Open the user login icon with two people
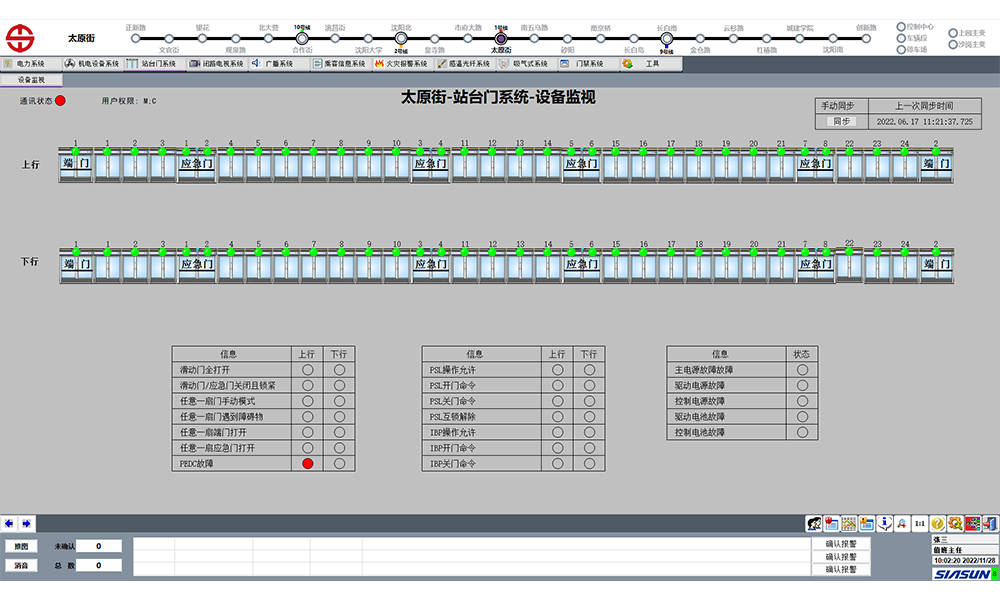Viewport: 1000px width, 600px height. pyautogui.click(x=815, y=523)
